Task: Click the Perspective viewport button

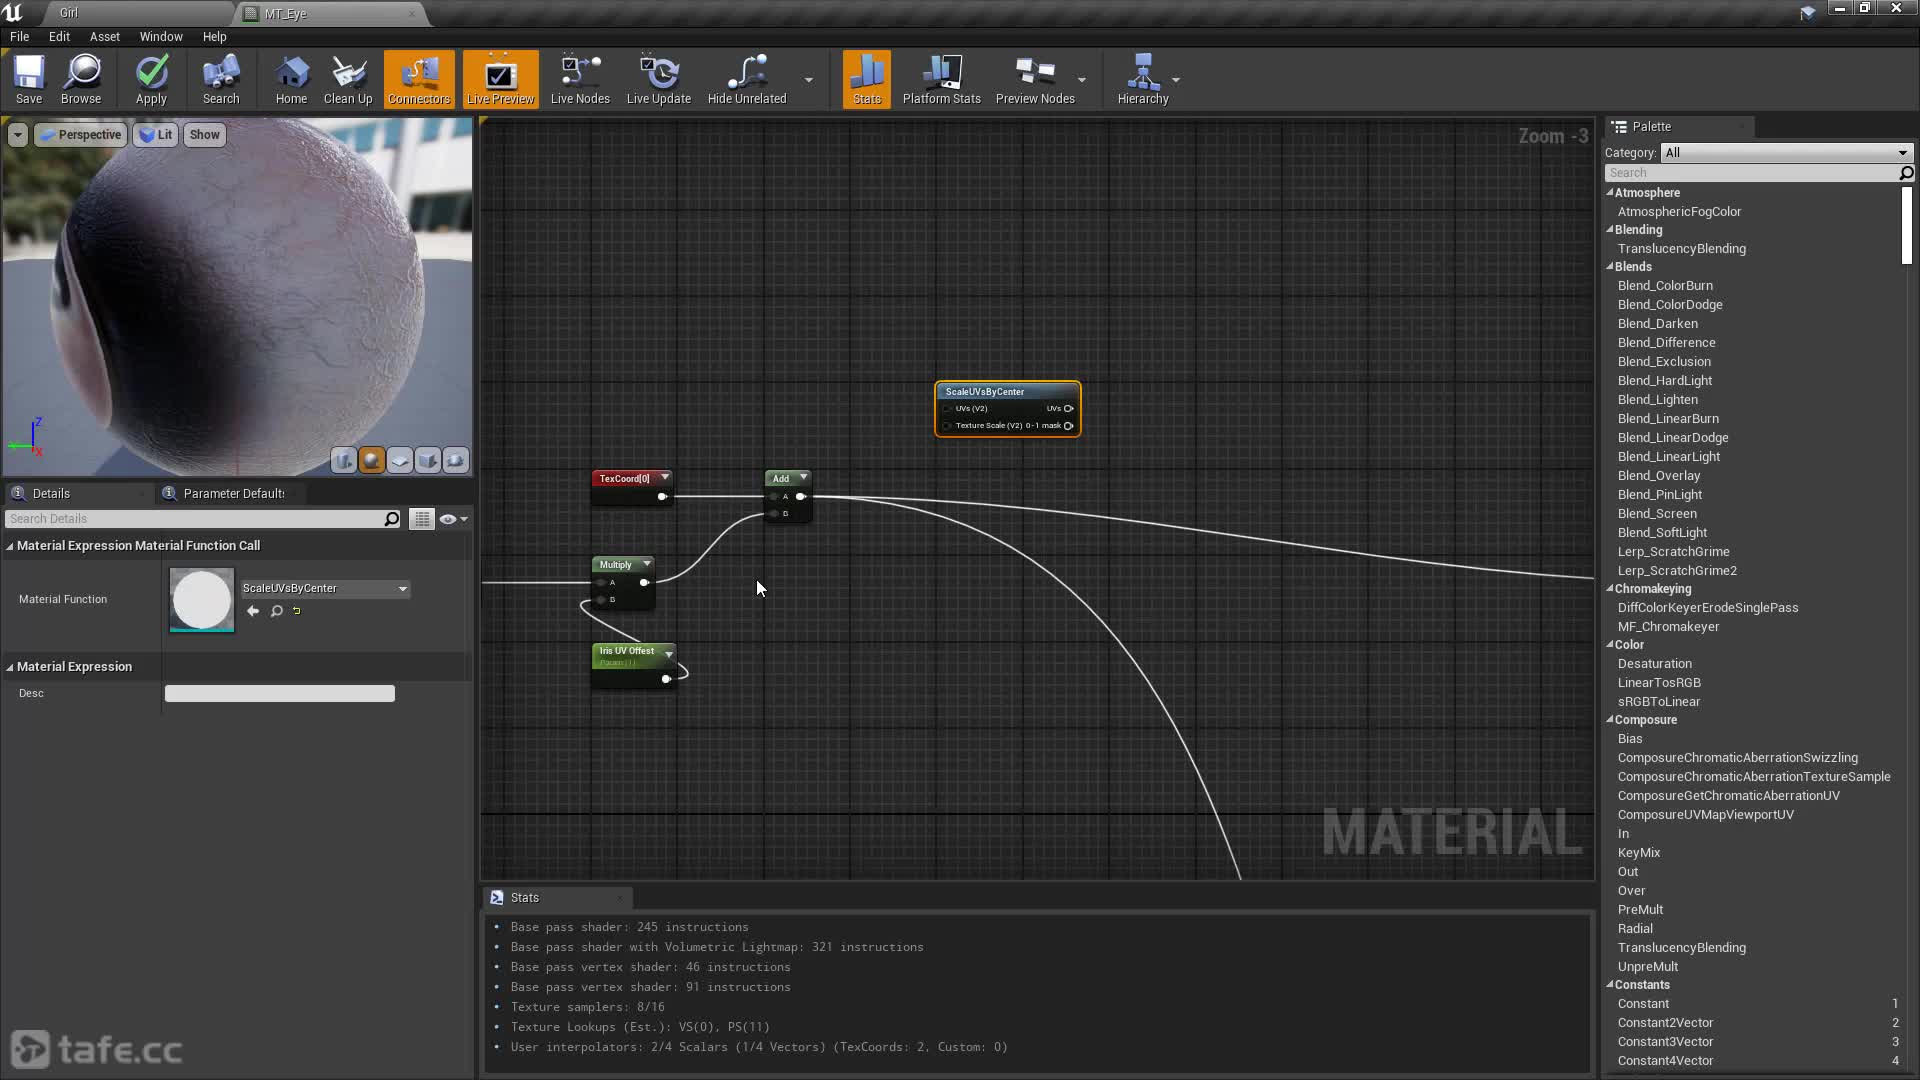Action: tap(80, 135)
